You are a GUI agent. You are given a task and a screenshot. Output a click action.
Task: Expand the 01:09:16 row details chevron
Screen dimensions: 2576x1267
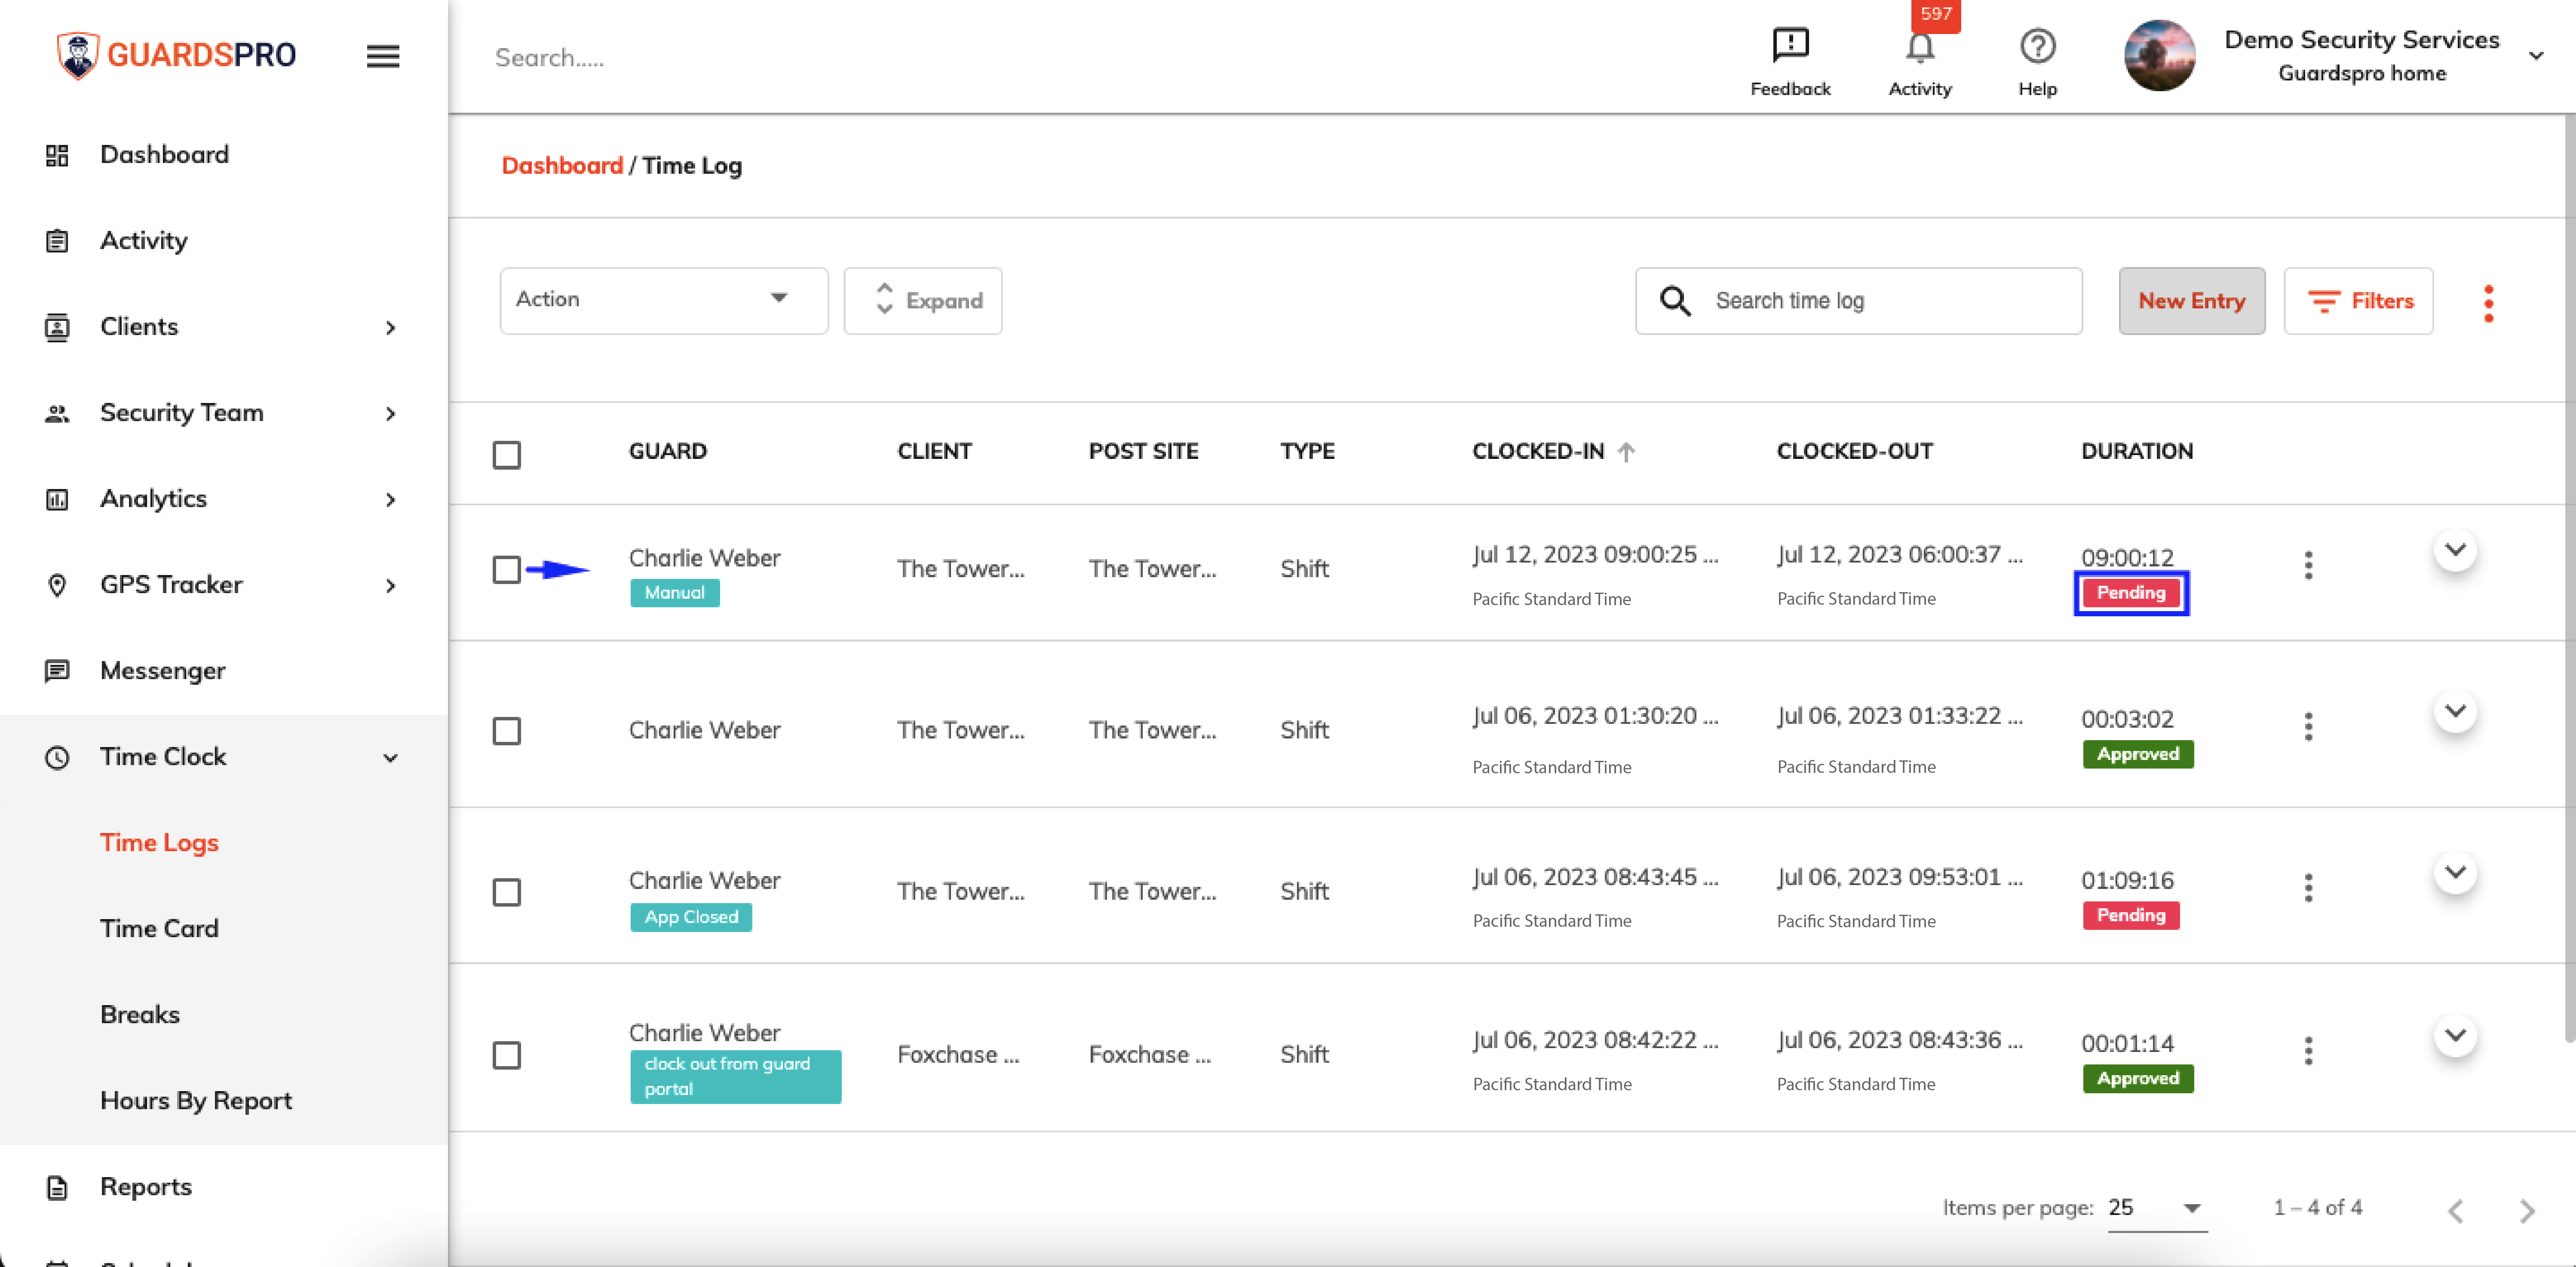(2455, 872)
